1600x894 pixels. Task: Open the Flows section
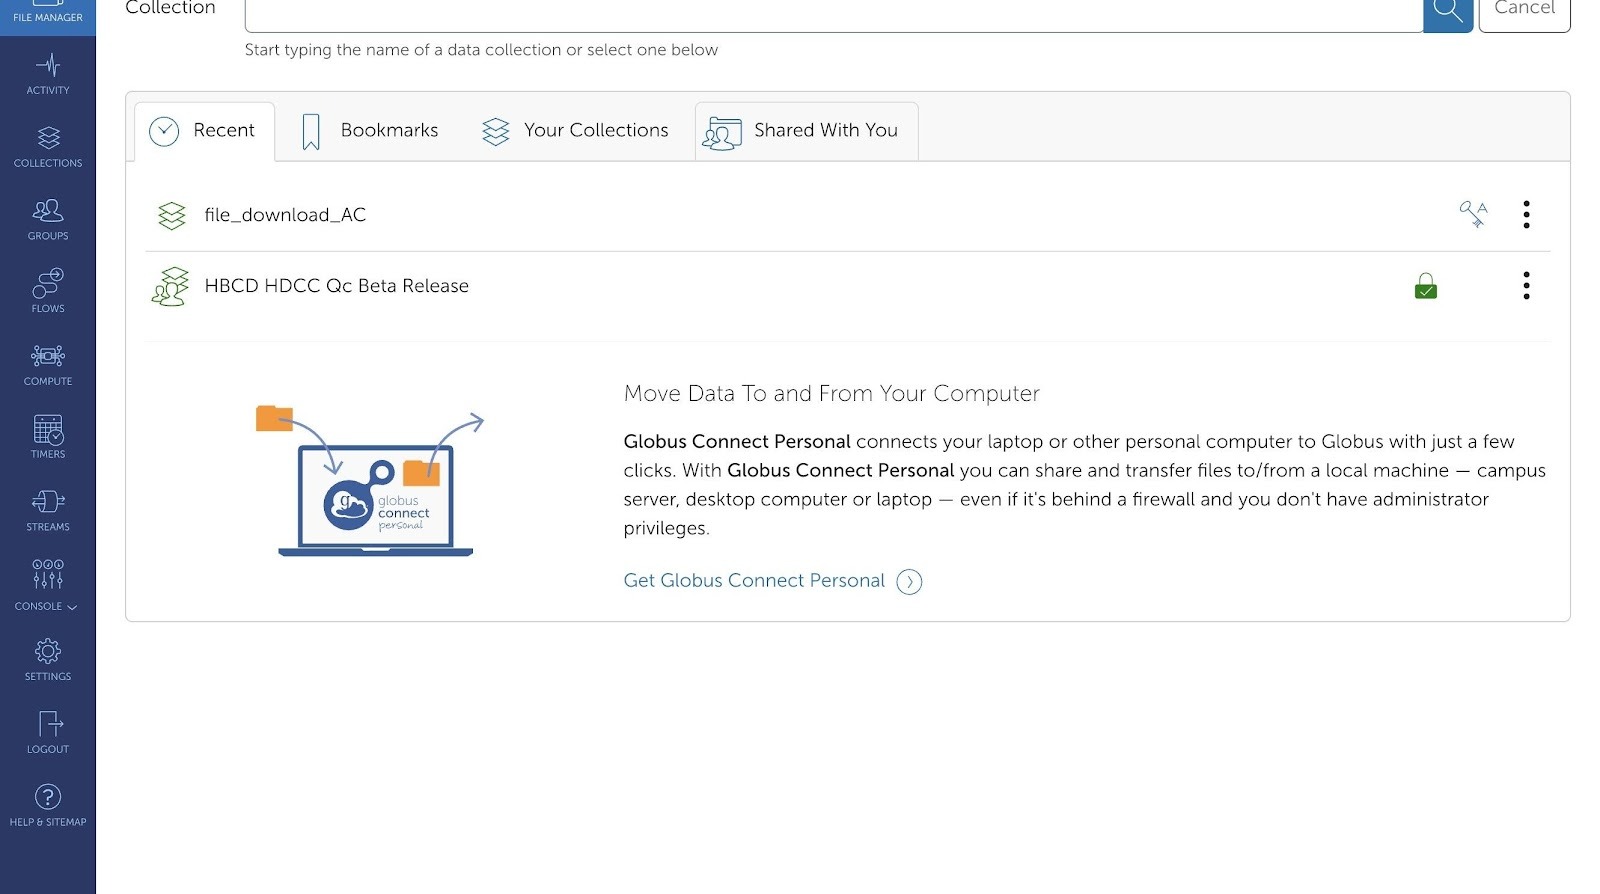click(x=48, y=292)
